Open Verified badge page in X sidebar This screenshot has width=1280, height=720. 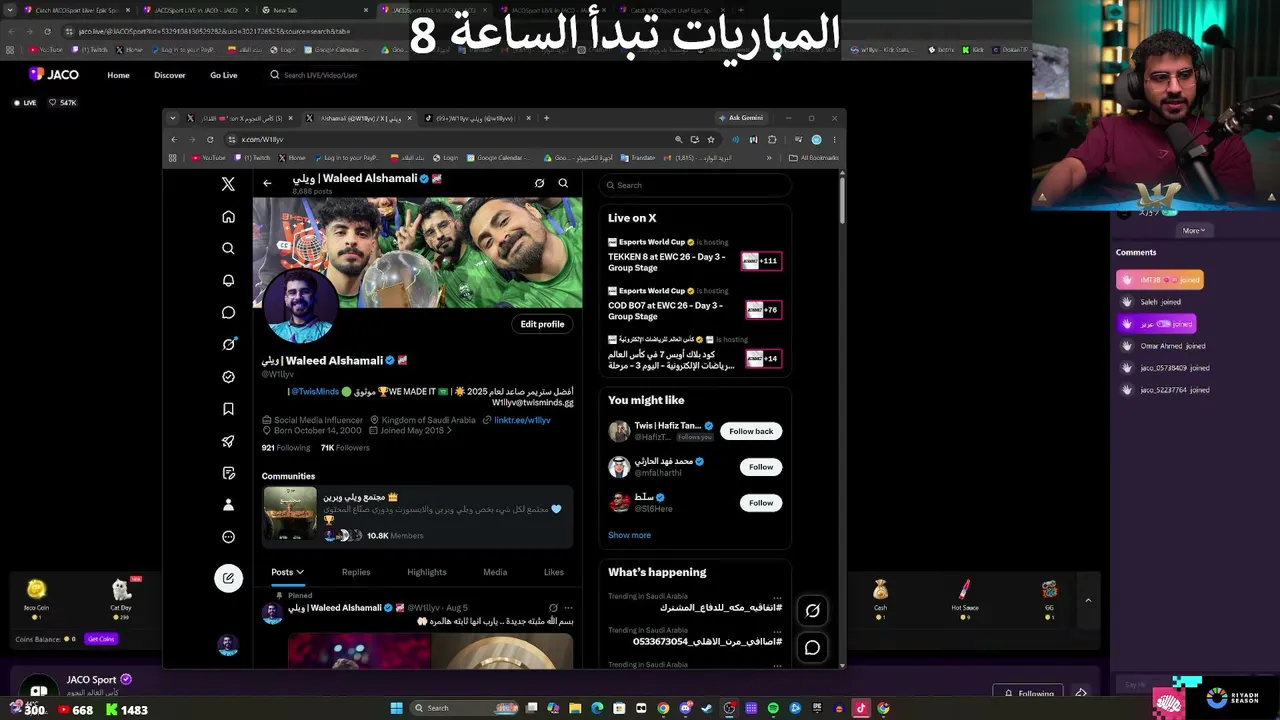[228, 377]
